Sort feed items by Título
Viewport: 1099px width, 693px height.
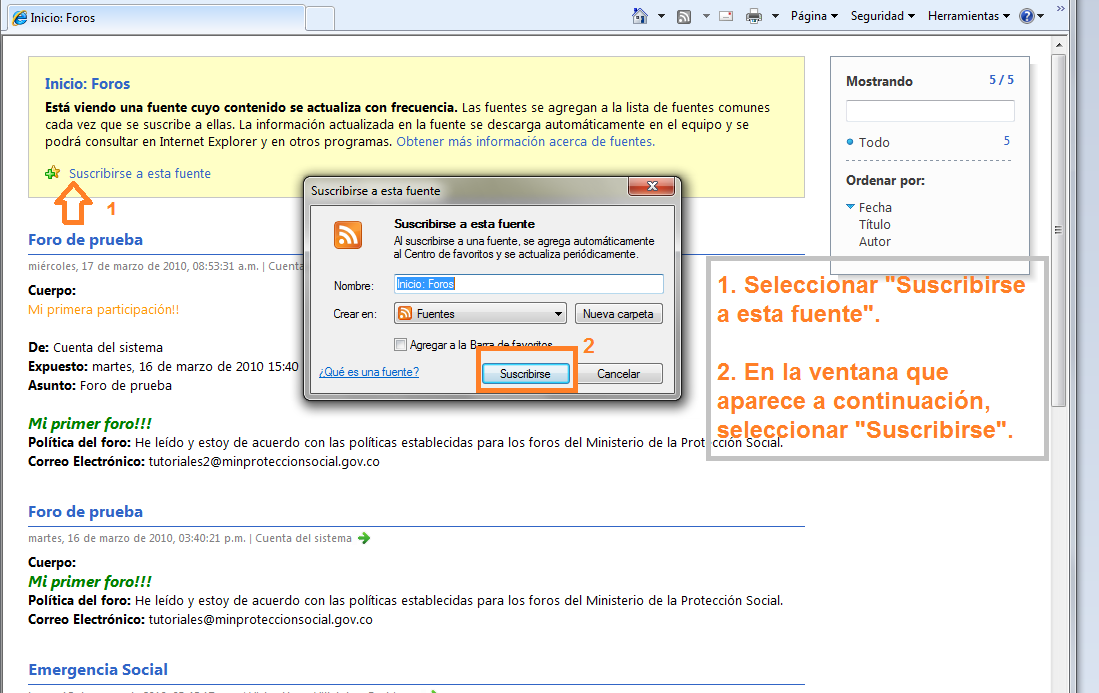click(x=874, y=225)
